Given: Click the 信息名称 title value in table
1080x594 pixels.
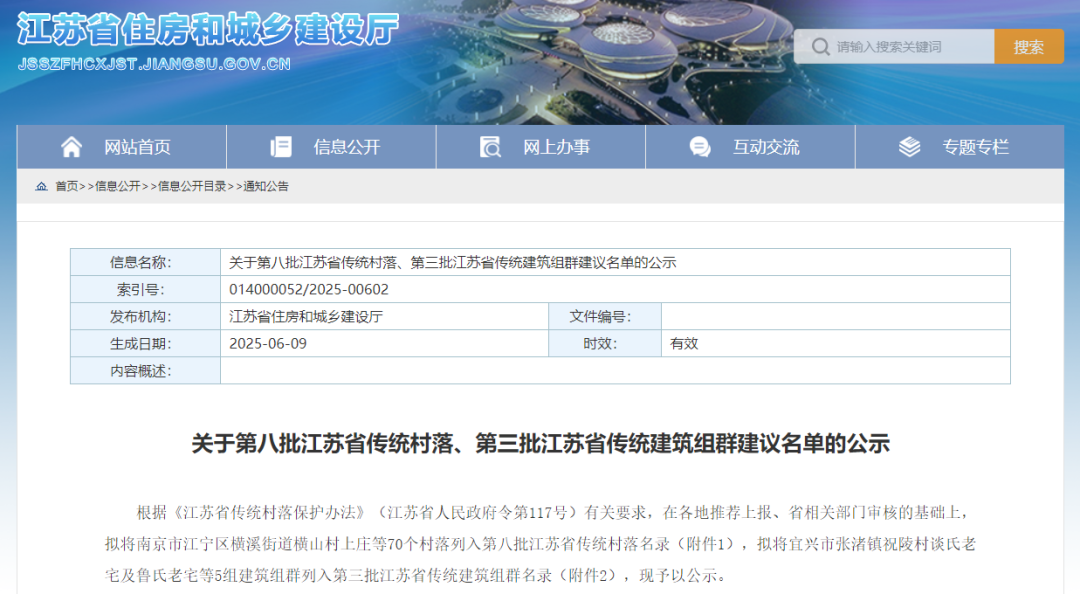Looking at the screenshot, I should [453, 263].
